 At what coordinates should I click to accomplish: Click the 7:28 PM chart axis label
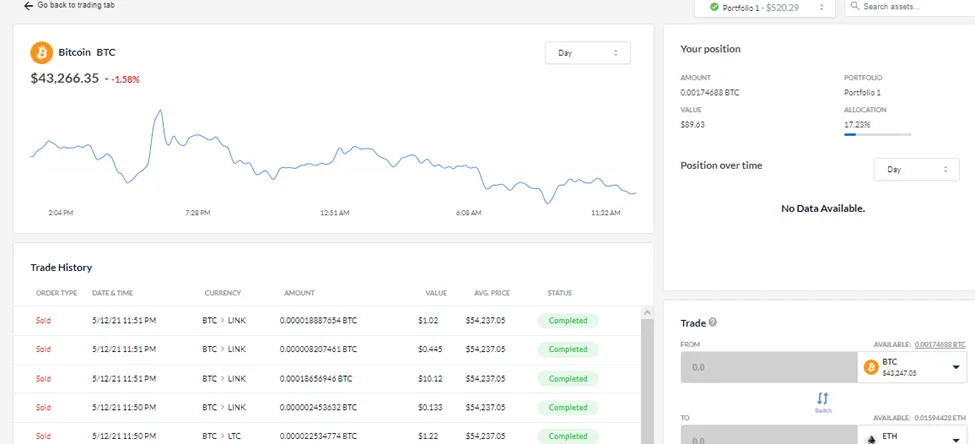pos(198,213)
